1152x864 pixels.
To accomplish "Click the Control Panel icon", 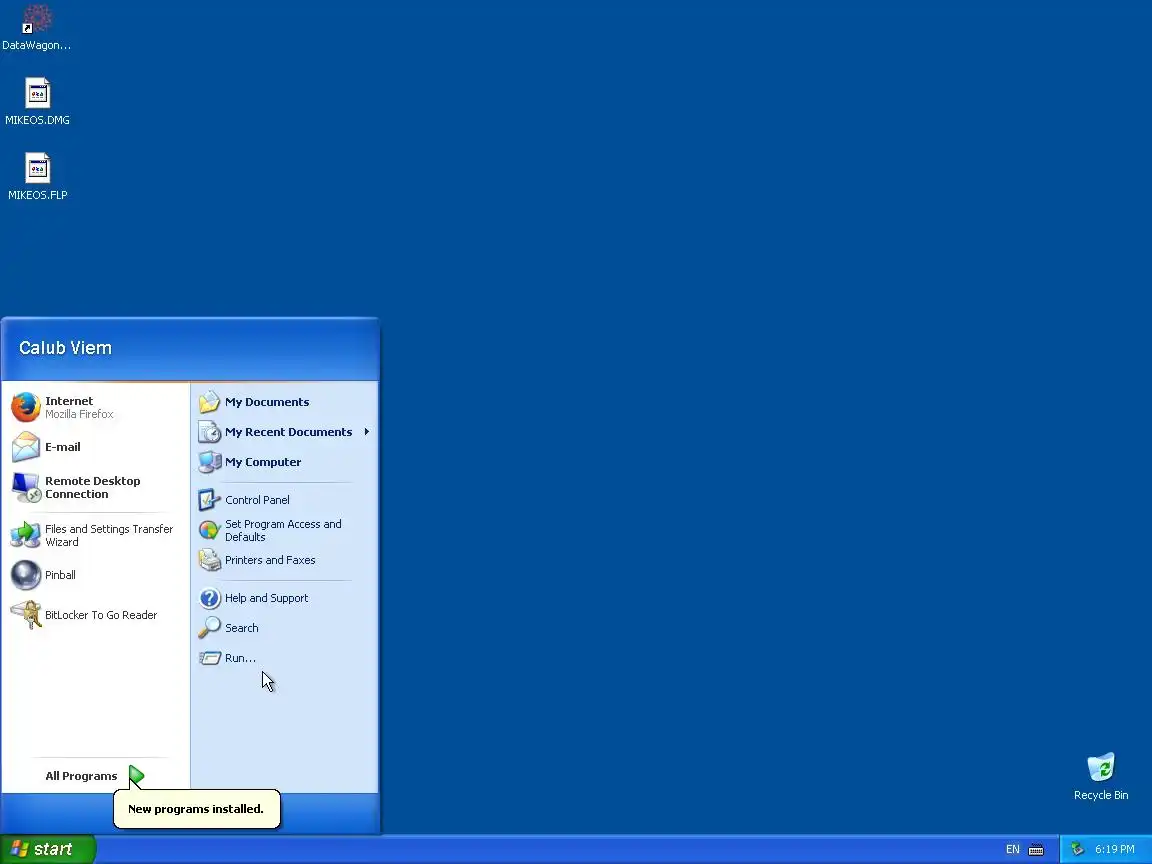I will (209, 500).
